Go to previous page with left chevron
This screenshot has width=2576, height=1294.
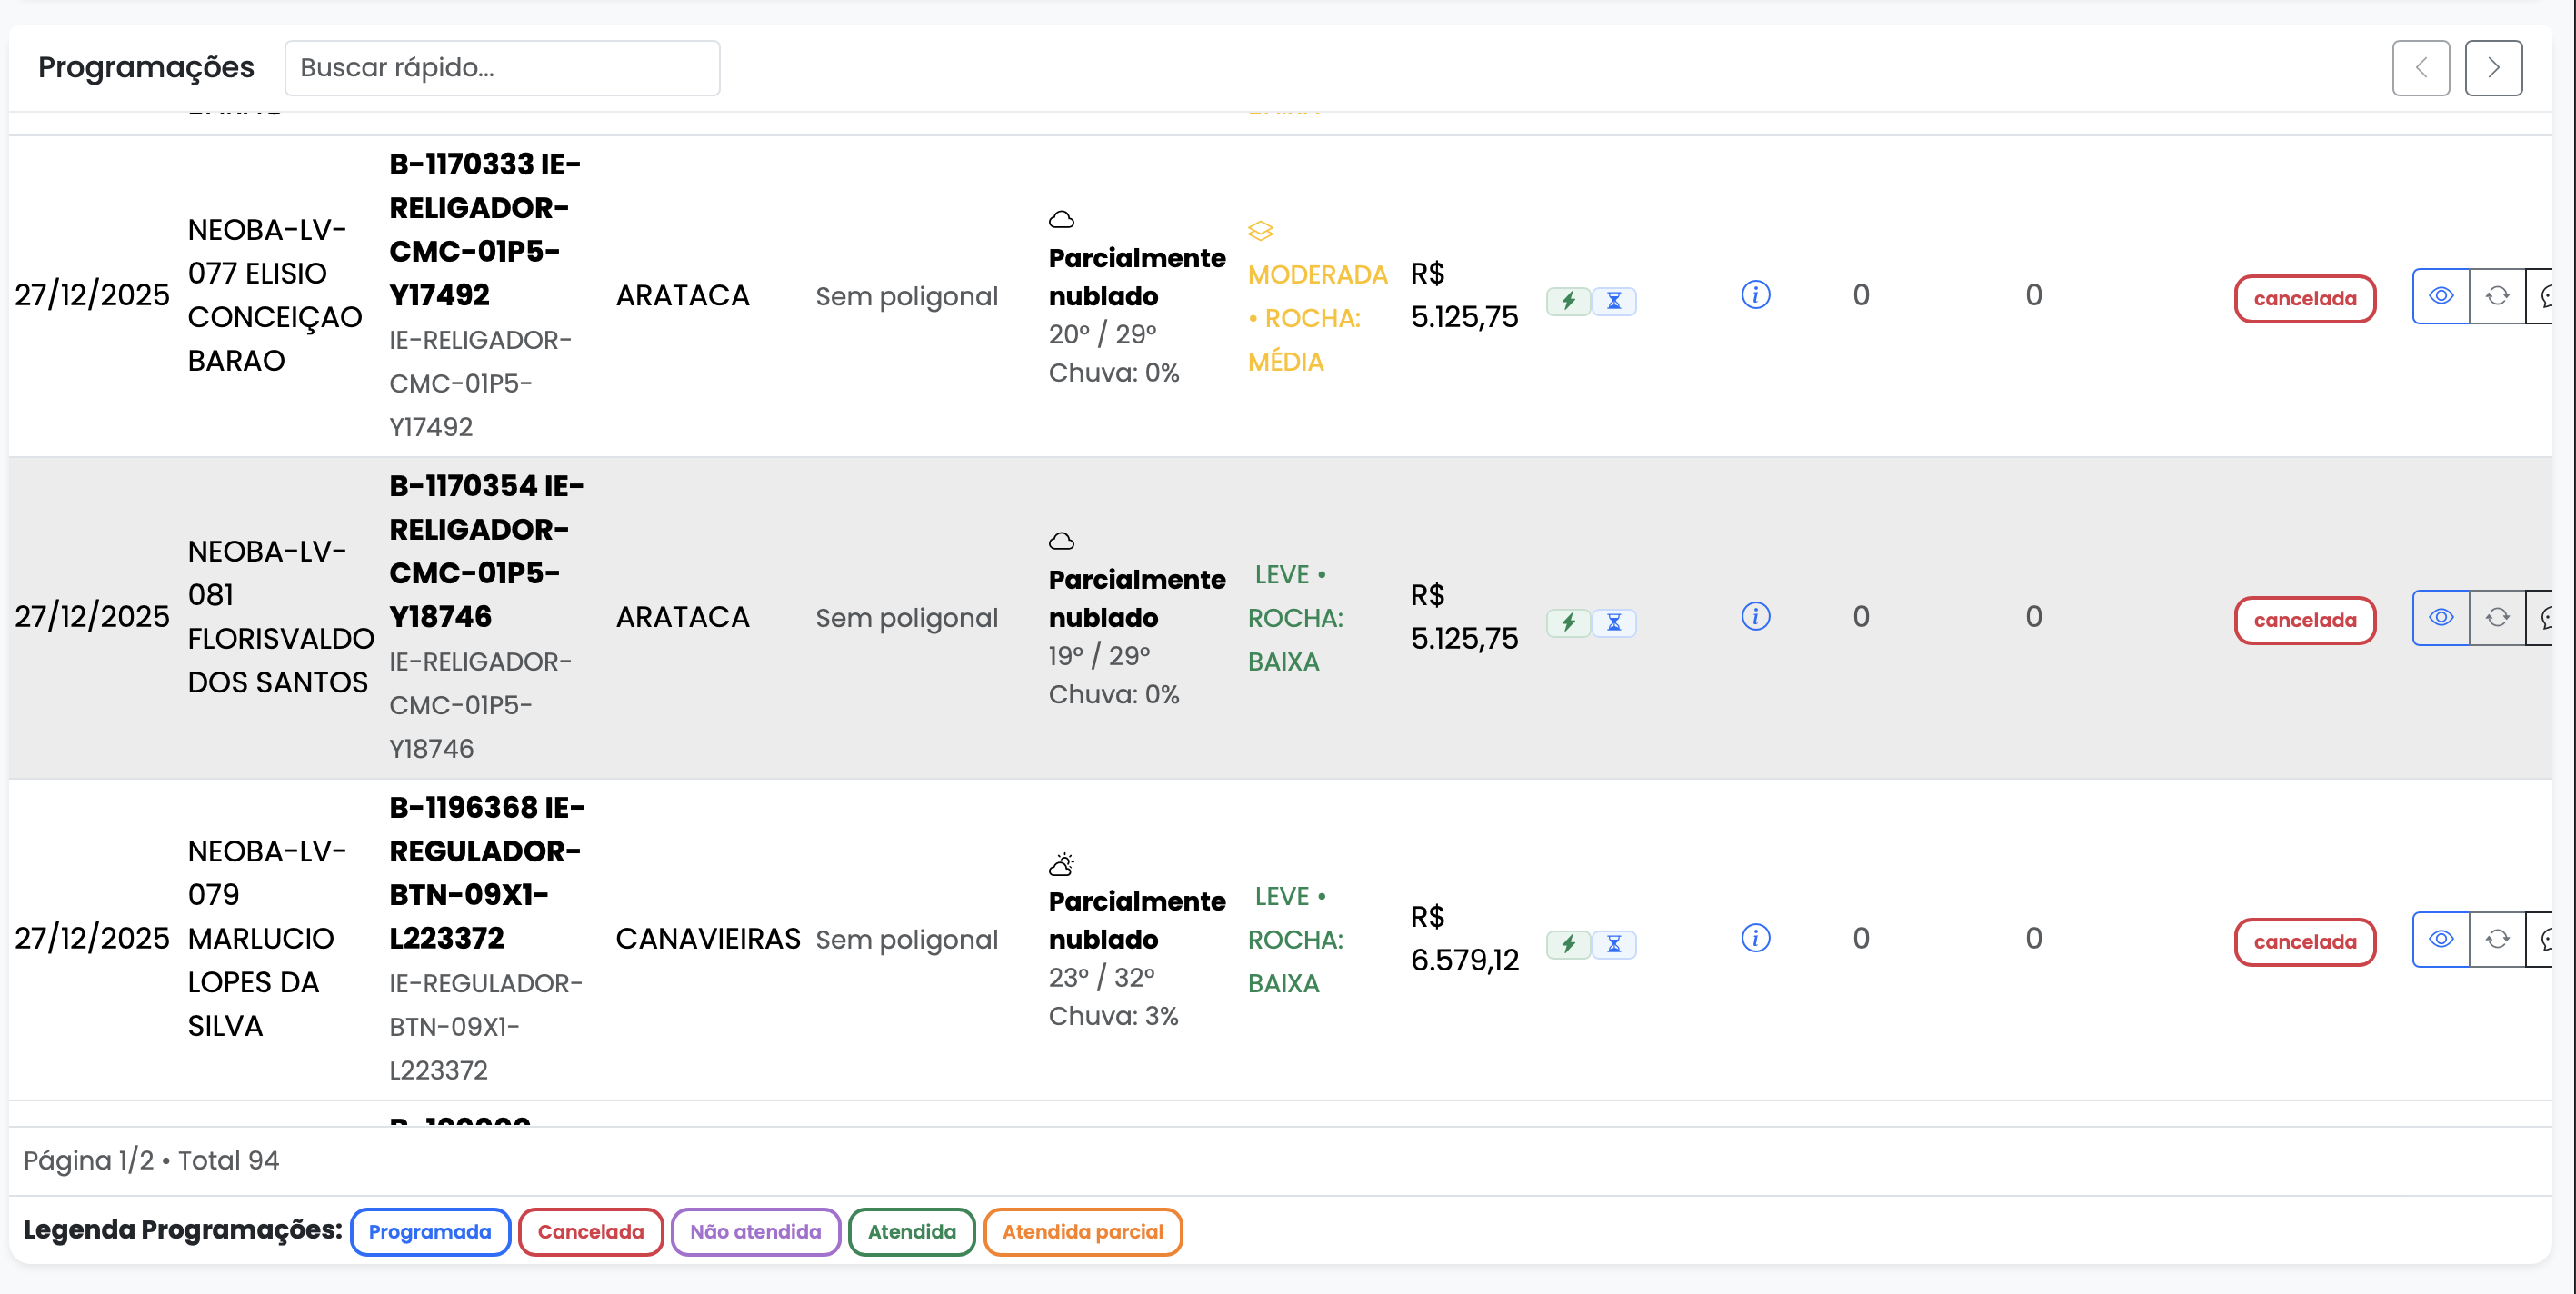pos(2420,68)
